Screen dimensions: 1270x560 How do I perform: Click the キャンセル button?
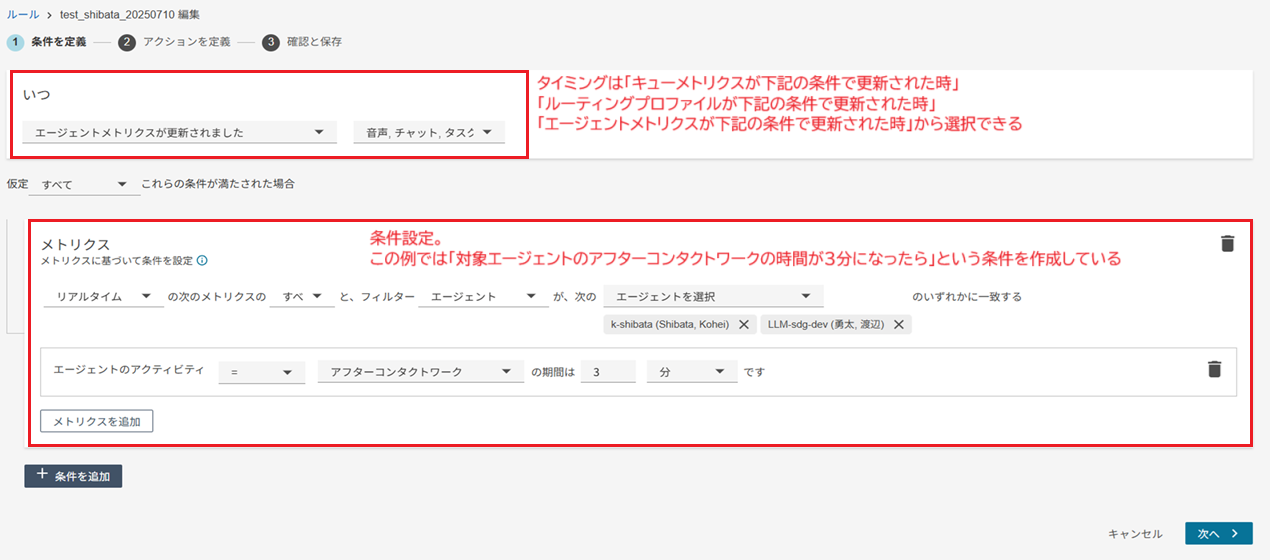(1135, 534)
